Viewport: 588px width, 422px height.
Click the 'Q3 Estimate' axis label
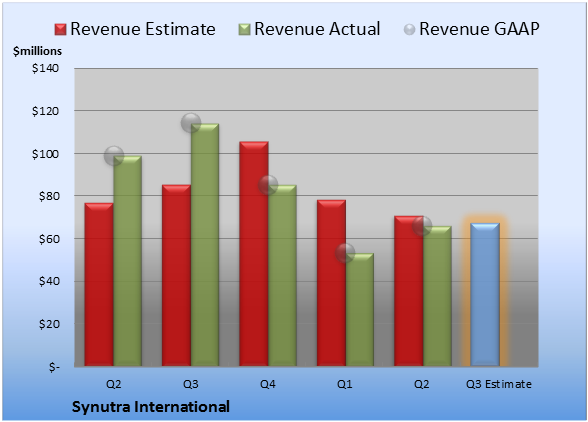click(x=499, y=384)
